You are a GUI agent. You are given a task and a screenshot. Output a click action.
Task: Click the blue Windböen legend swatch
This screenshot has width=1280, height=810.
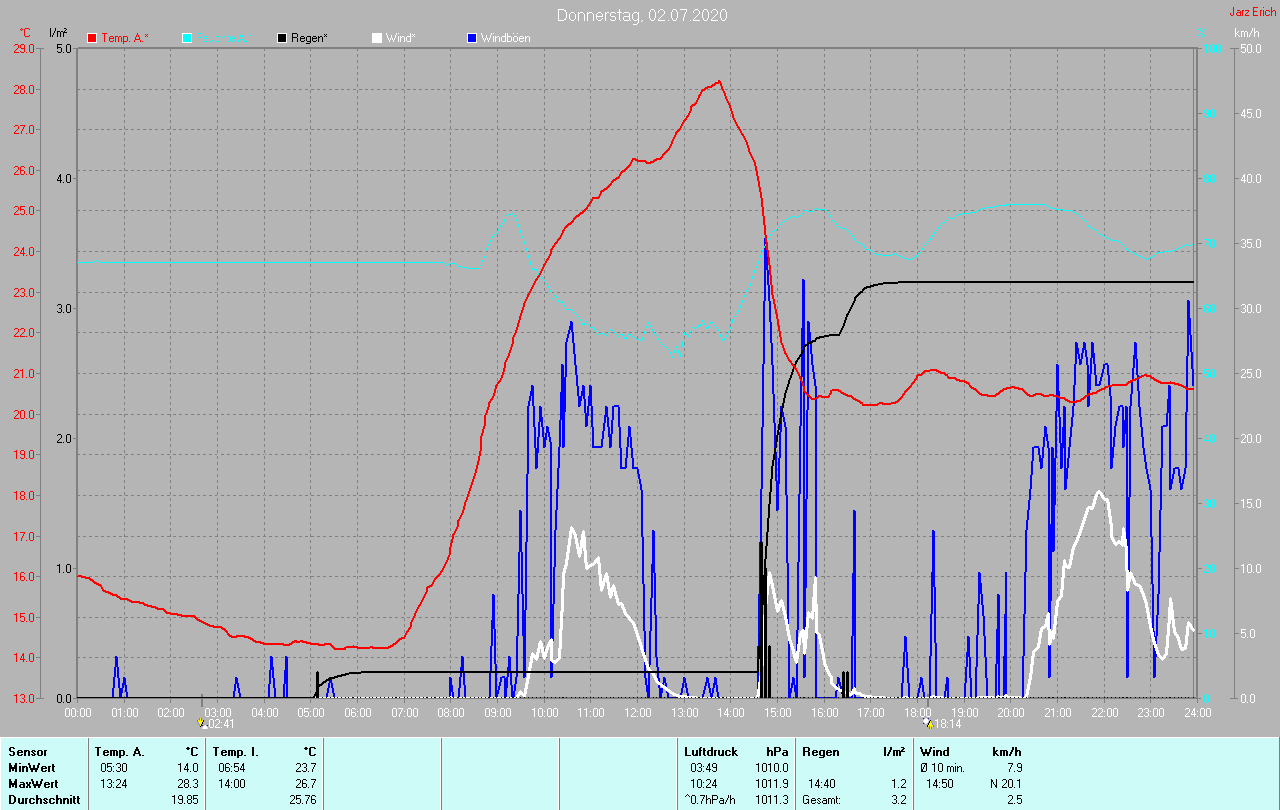point(472,38)
